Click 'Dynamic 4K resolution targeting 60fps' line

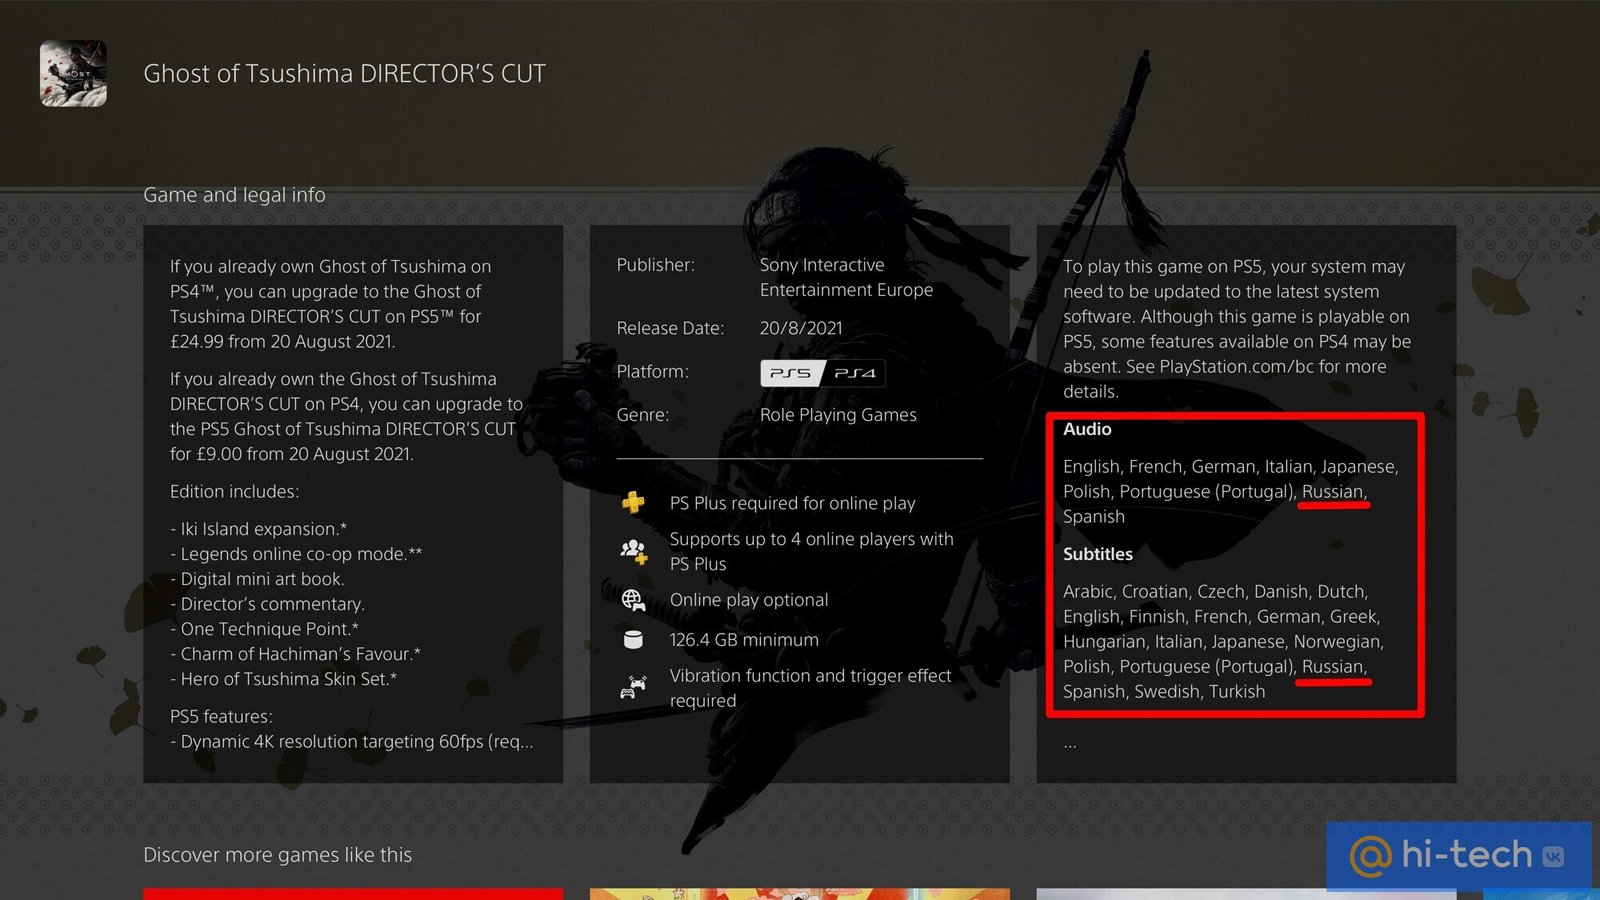point(352,742)
